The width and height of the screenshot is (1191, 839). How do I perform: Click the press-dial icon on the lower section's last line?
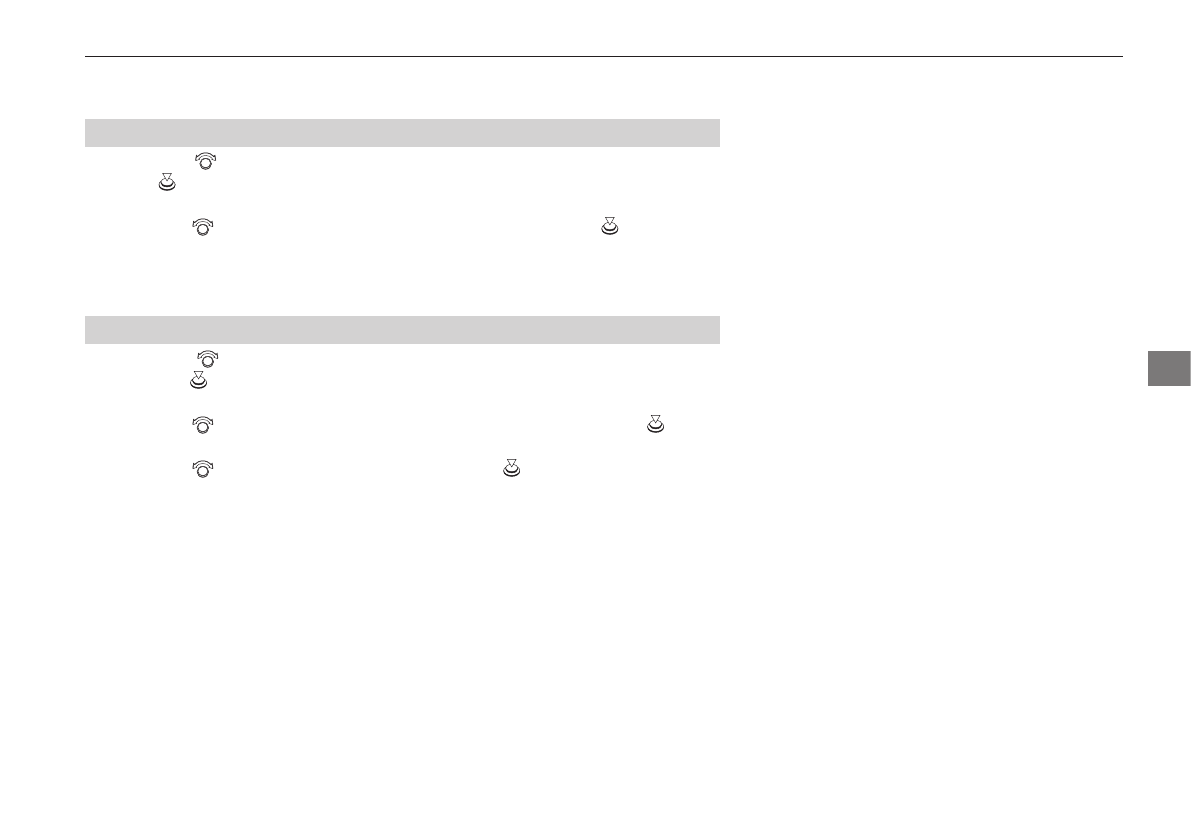[x=511, y=468]
